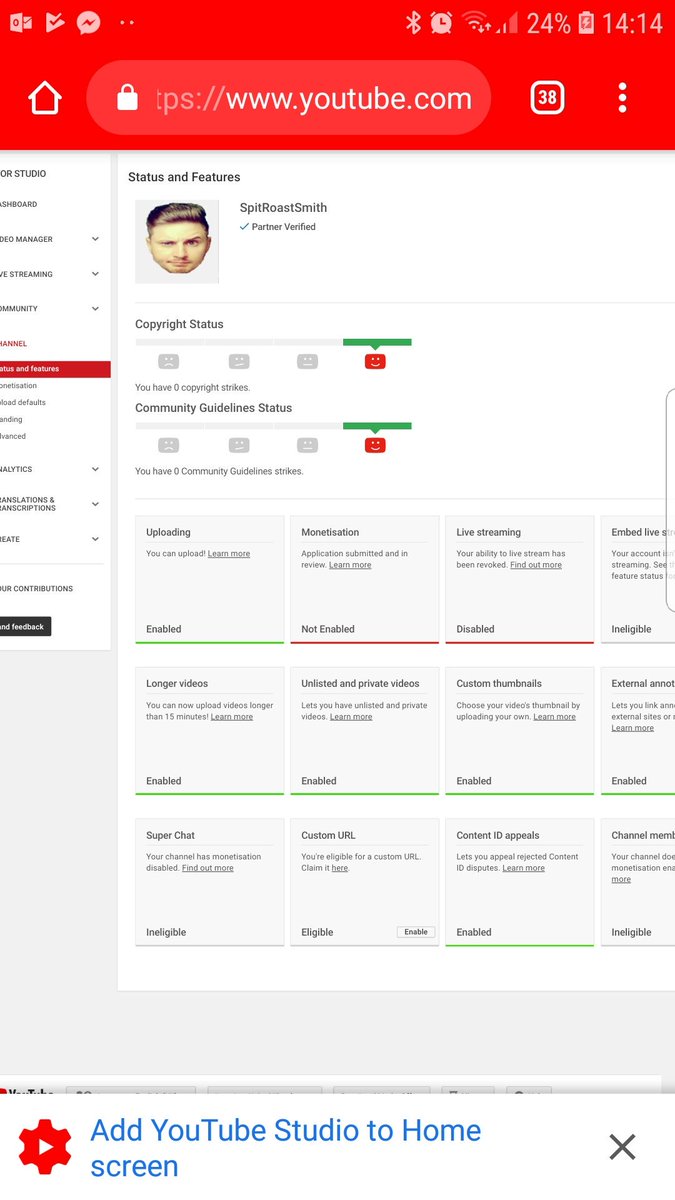Screen dimensions: 675x1200
Task: Click the 'here' link in Custom URL card
Action: 340,868
